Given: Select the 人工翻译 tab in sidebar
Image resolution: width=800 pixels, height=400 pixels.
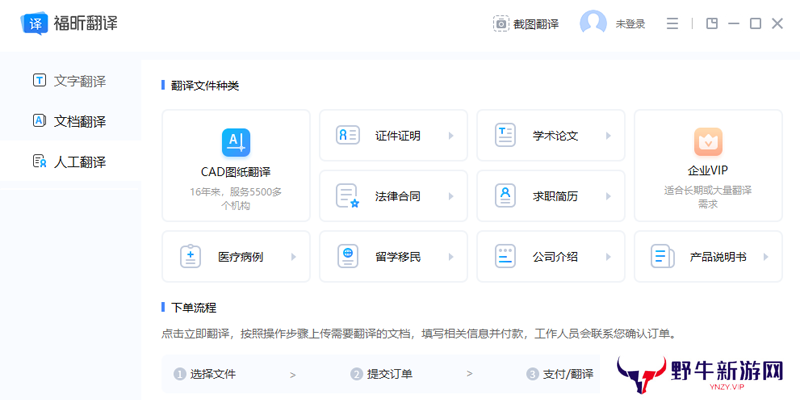Looking at the screenshot, I should click(70, 162).
